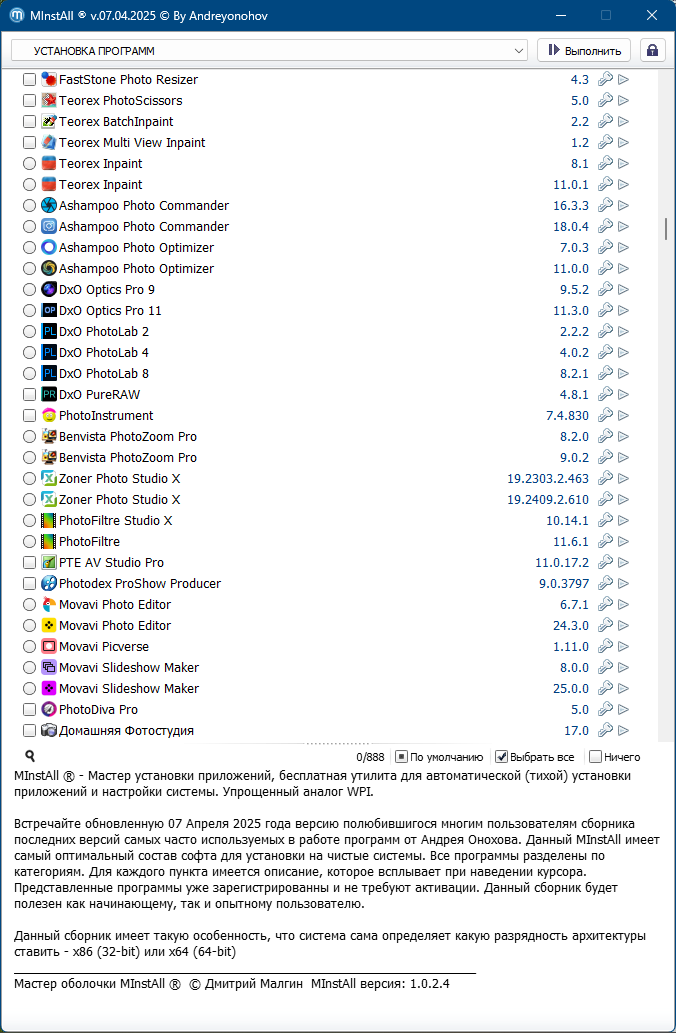Click the Ashampoo Photo Optimizer 11.0.0 entry

(136, 269)
